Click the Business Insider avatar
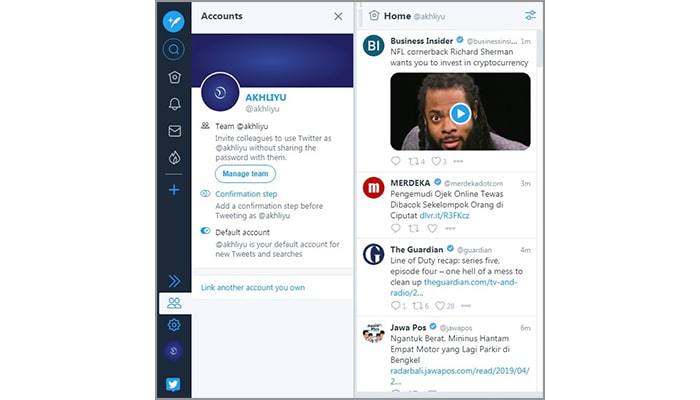Screen dimensions: 700x400 click(x=374, y=46)
